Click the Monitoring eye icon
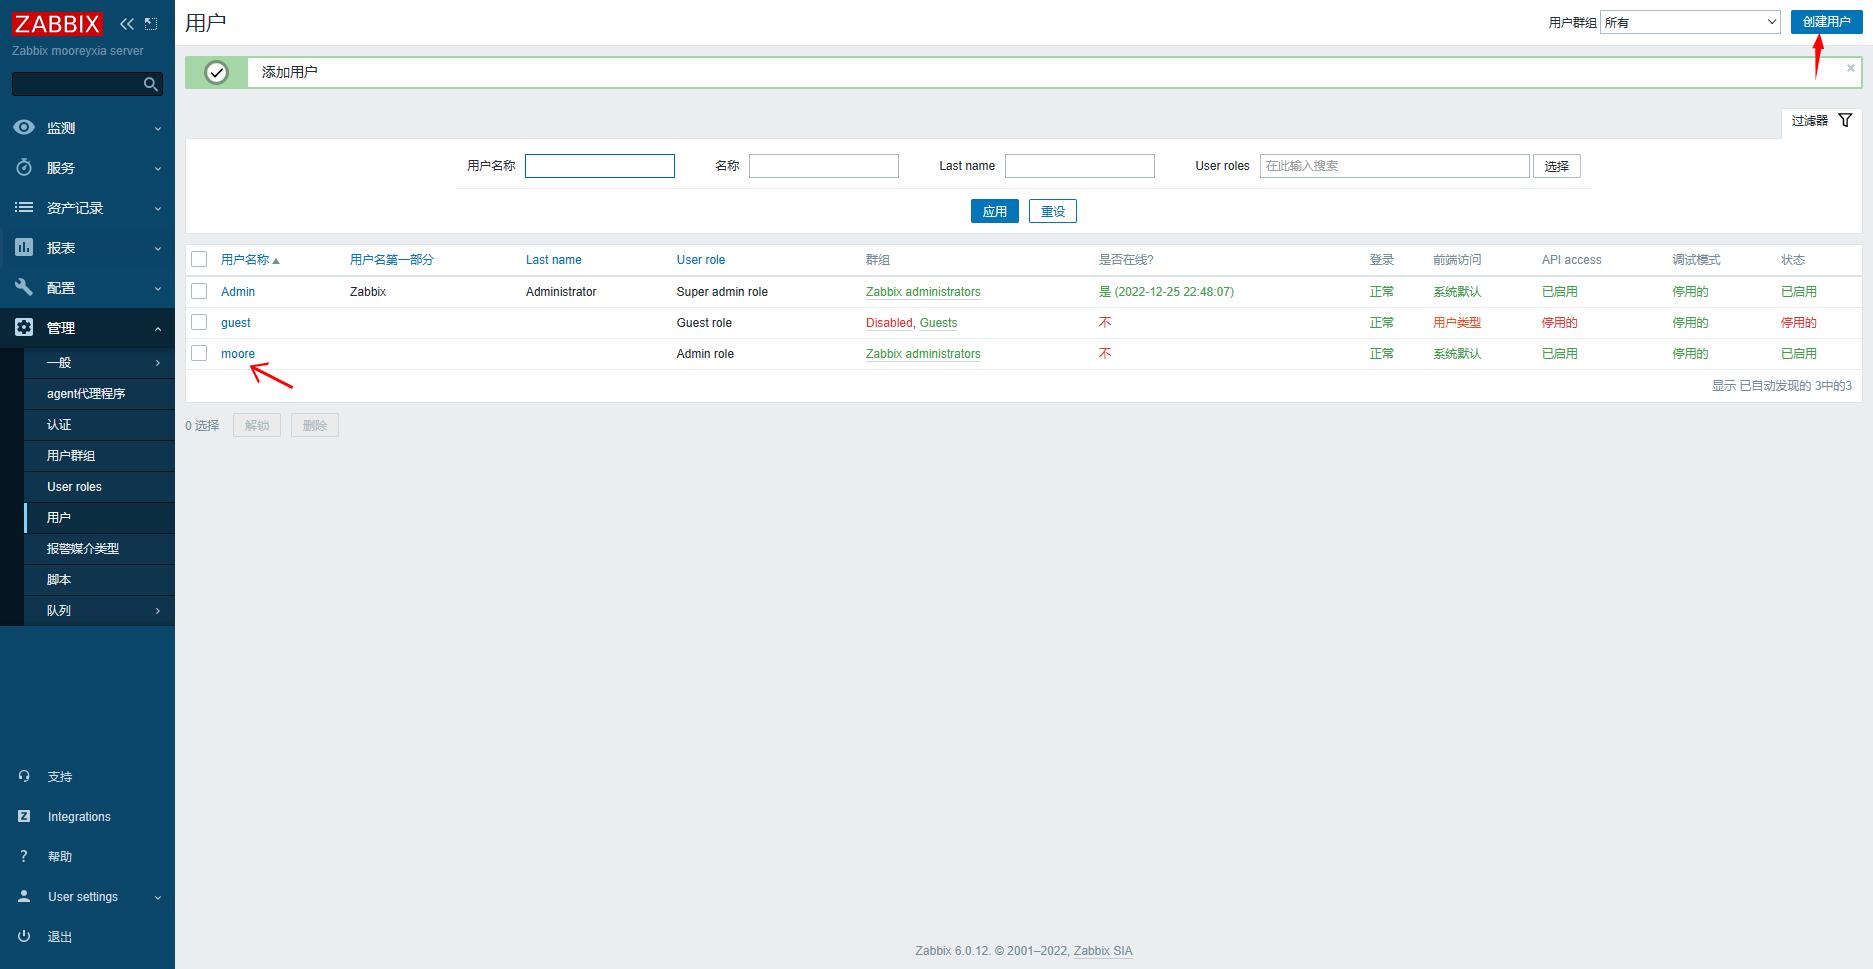 24,128
